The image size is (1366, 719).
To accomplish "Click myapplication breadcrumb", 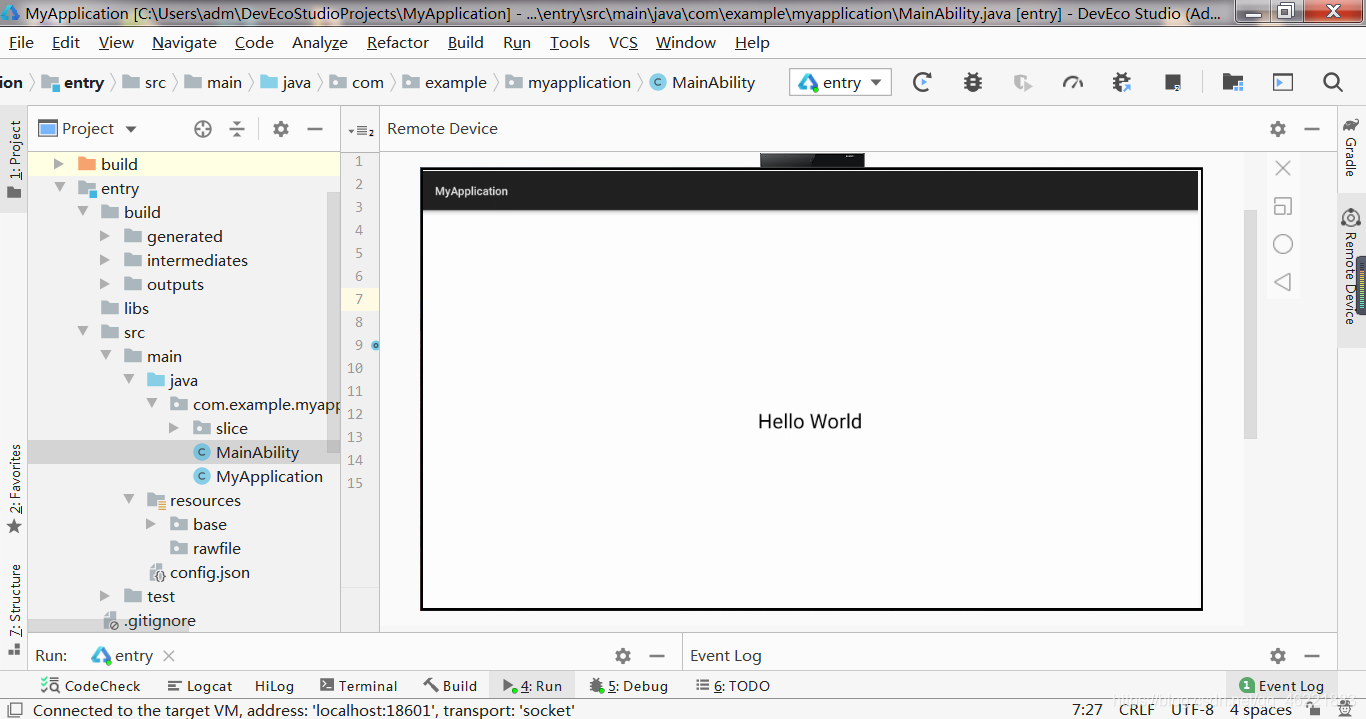I will (568, 83).
